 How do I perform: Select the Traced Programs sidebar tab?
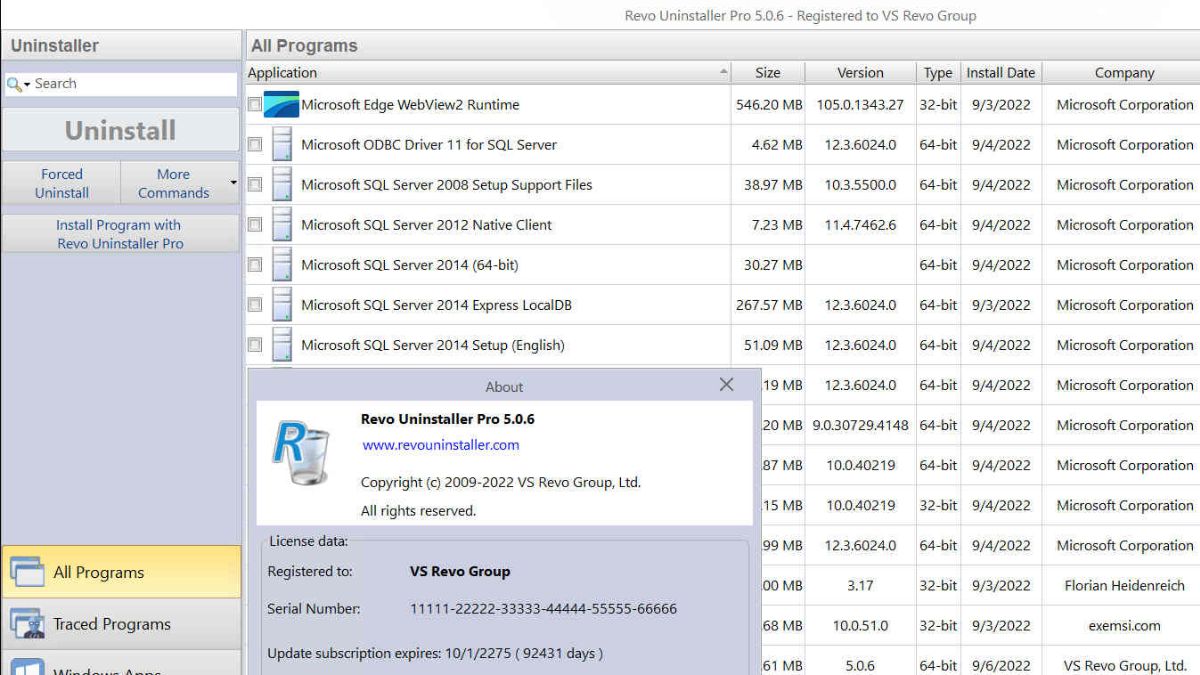pos(121,624)
